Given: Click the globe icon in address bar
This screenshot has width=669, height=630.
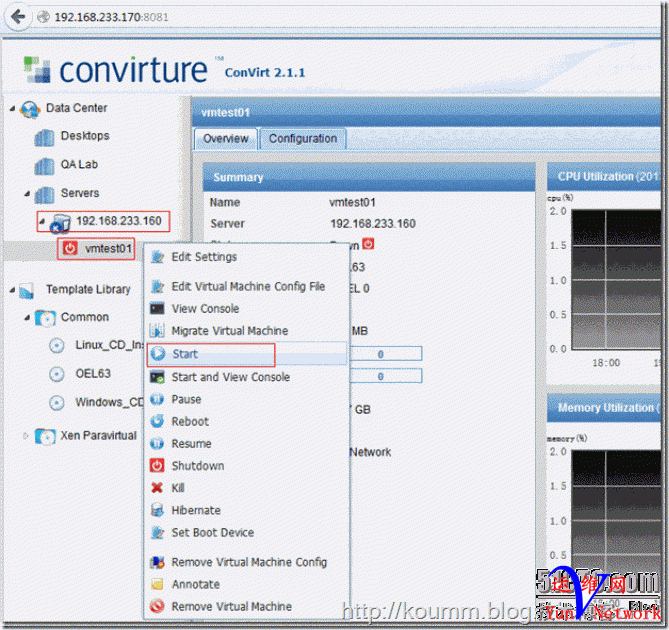Looking at the screenshot, I should [x=43, y=17].
